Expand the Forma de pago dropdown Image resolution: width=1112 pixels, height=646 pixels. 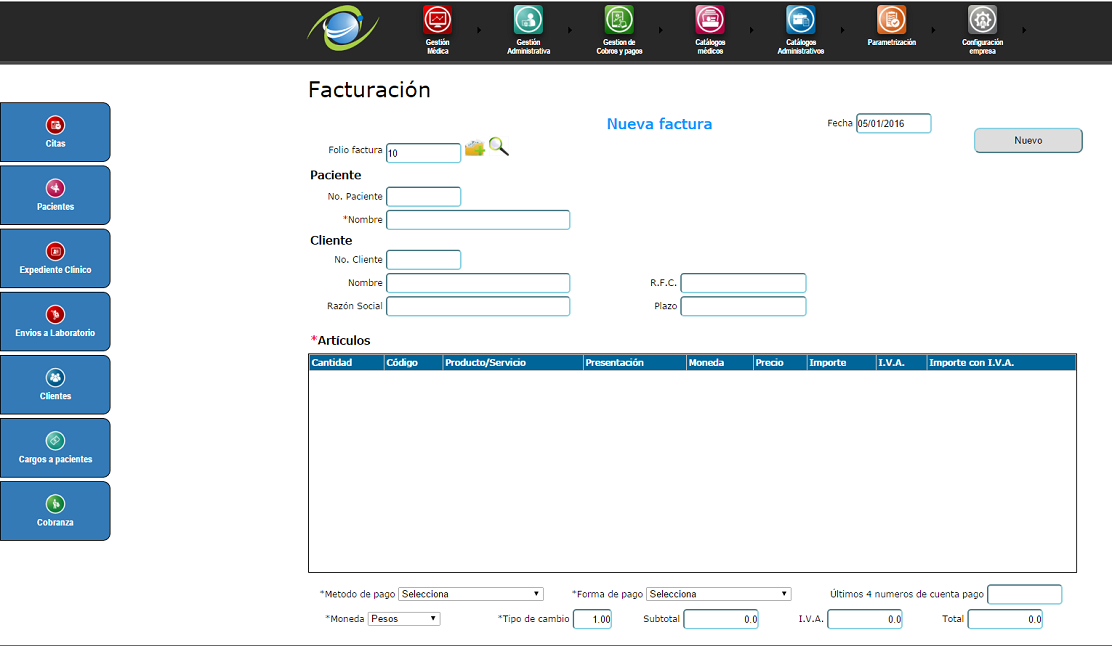[x=719, y=594]
